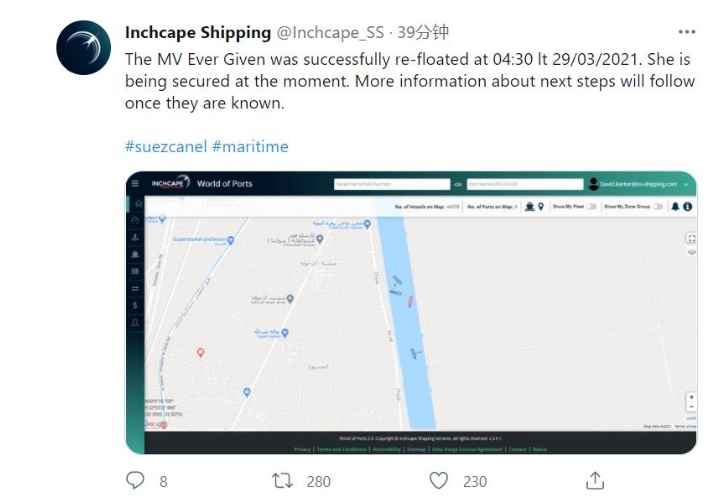
Task: Select the red location pin on map
Action: click(200, 352)
